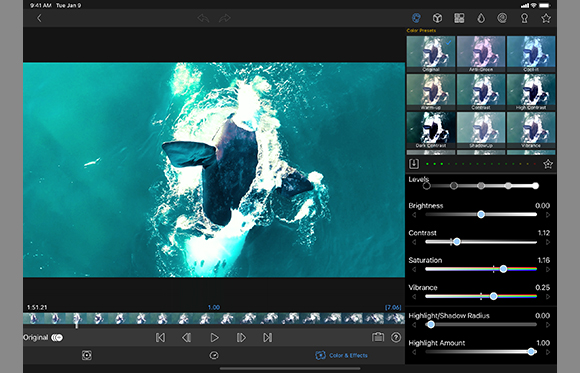The width and height of the screenshot is (580, 373).
Task: Switch to the Frame and Fit tab
Action: point(87,355)
